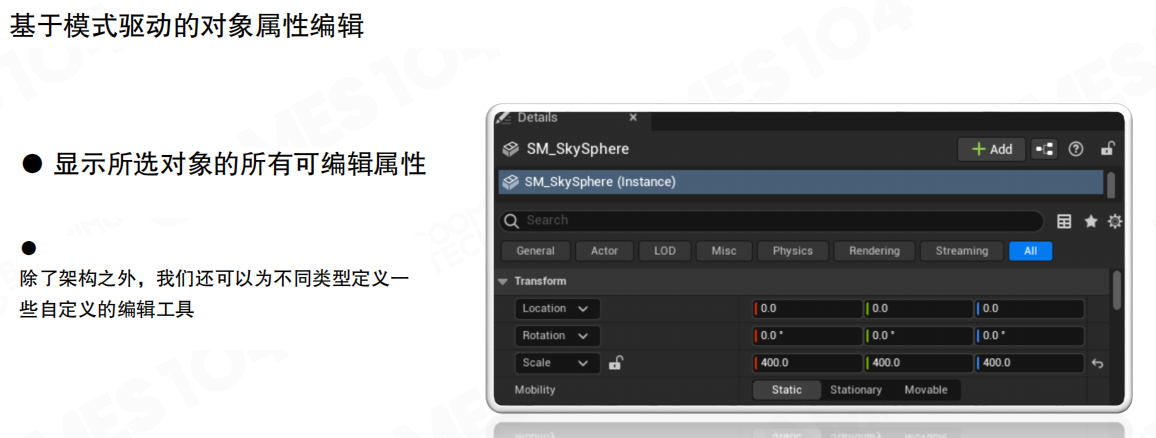
Task: Click the Details search field
Action: [770, 221]
